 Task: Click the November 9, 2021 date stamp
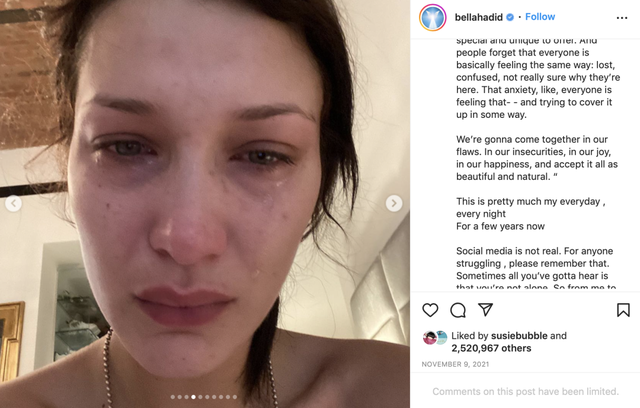pyautogui.click(x=455, y=364)
